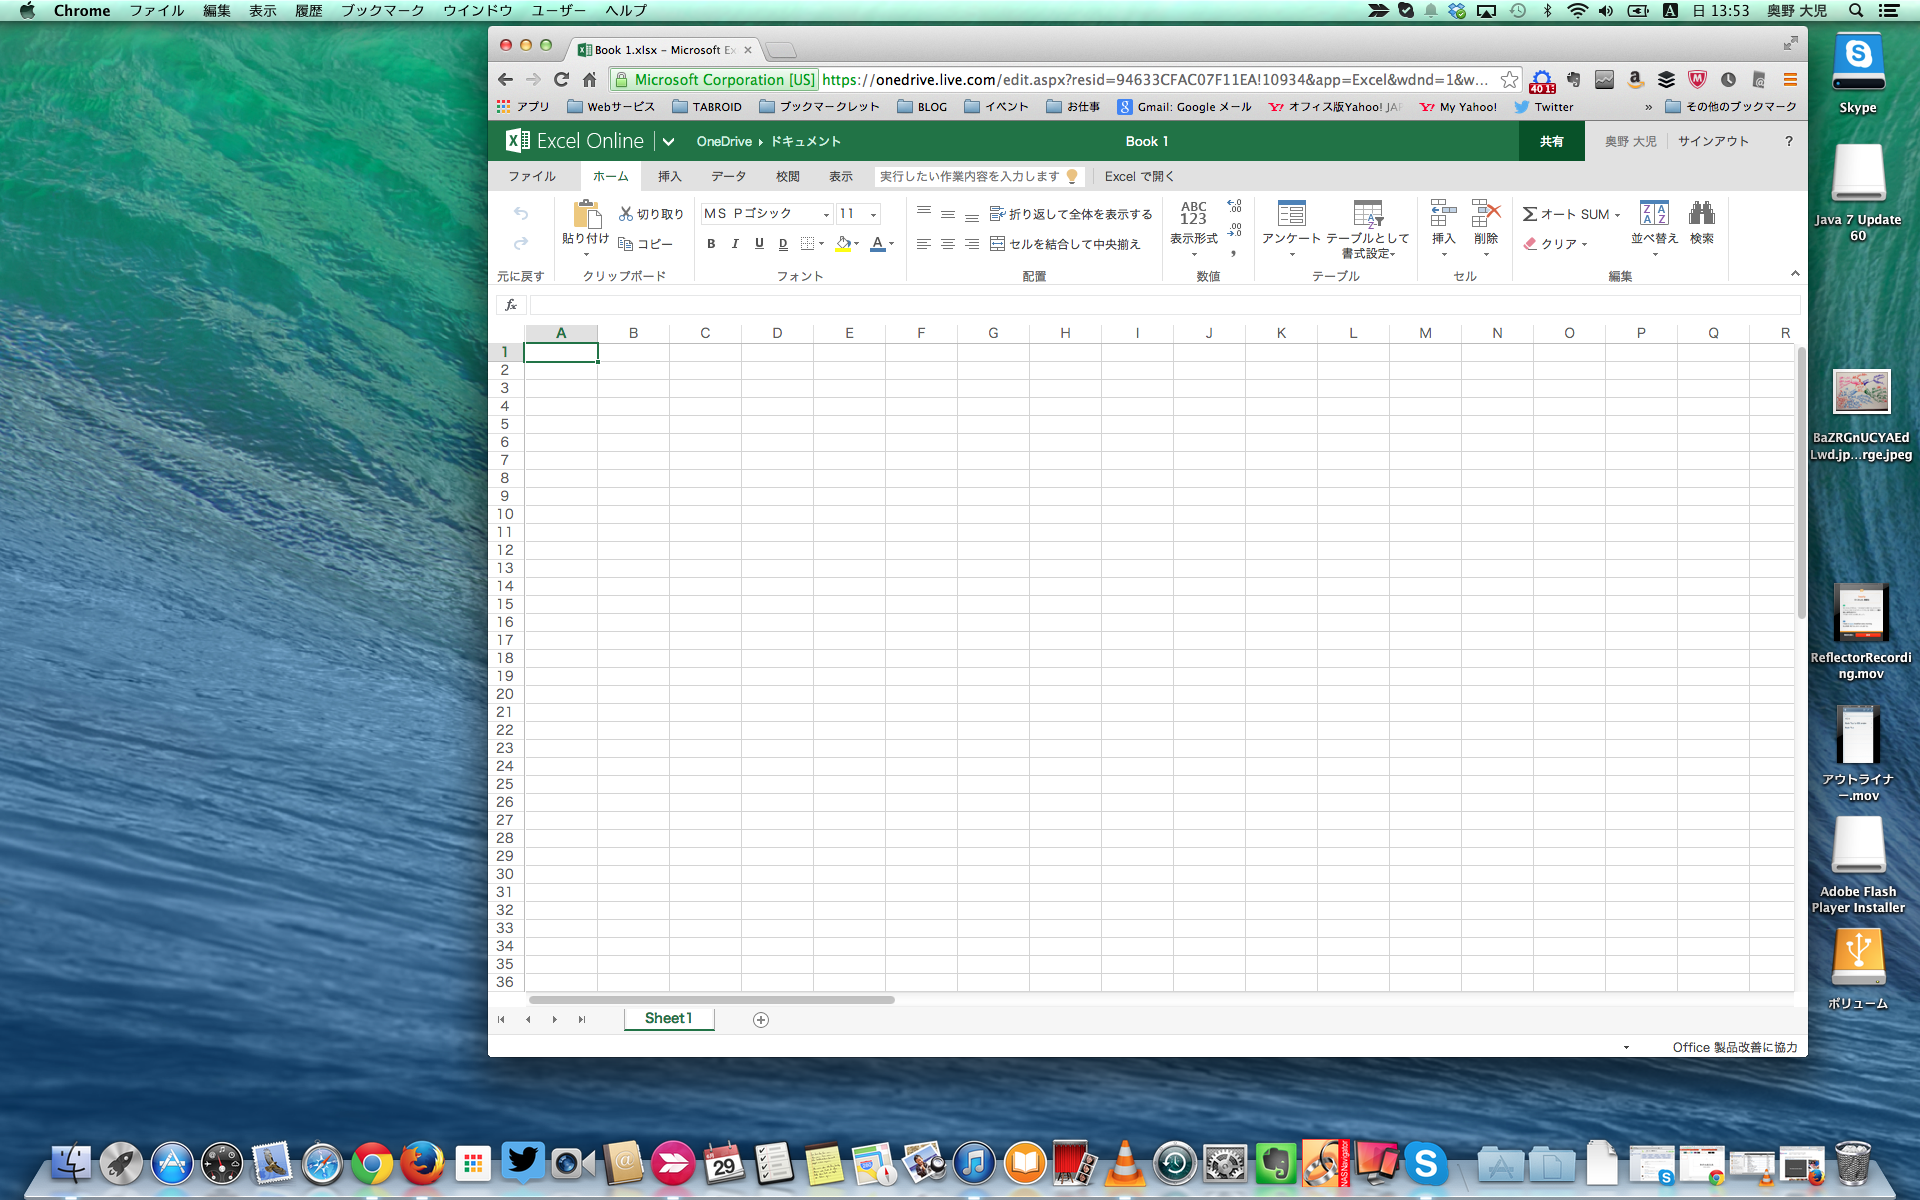Click the Share (共有) button
1920x1200 pixels.
click(1552, 141)
